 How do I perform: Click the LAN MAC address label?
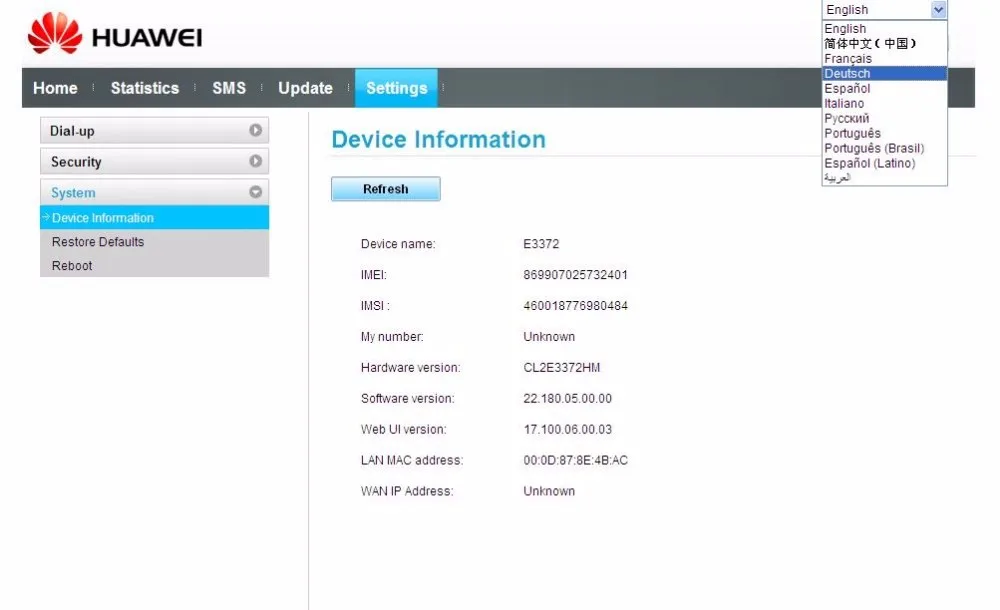pos(412,460)
